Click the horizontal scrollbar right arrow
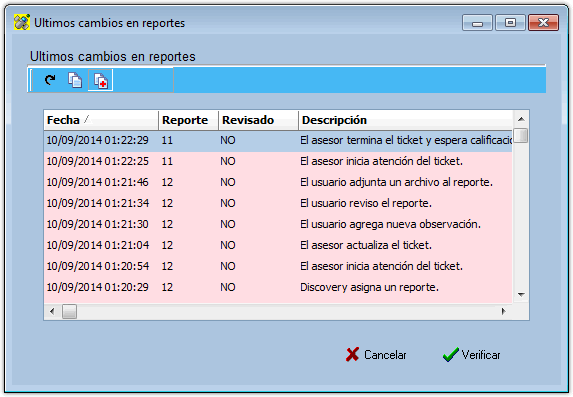The height and width of the screenshot is (397, 573). point(504,311)
